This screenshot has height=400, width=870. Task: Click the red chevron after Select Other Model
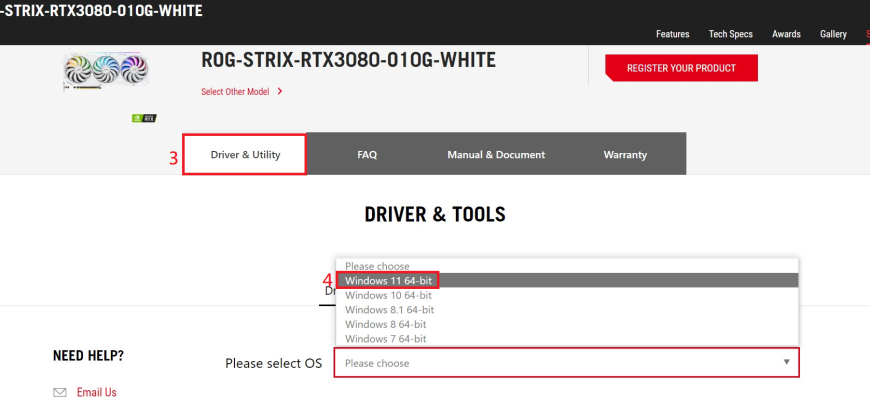coord(280,91)
